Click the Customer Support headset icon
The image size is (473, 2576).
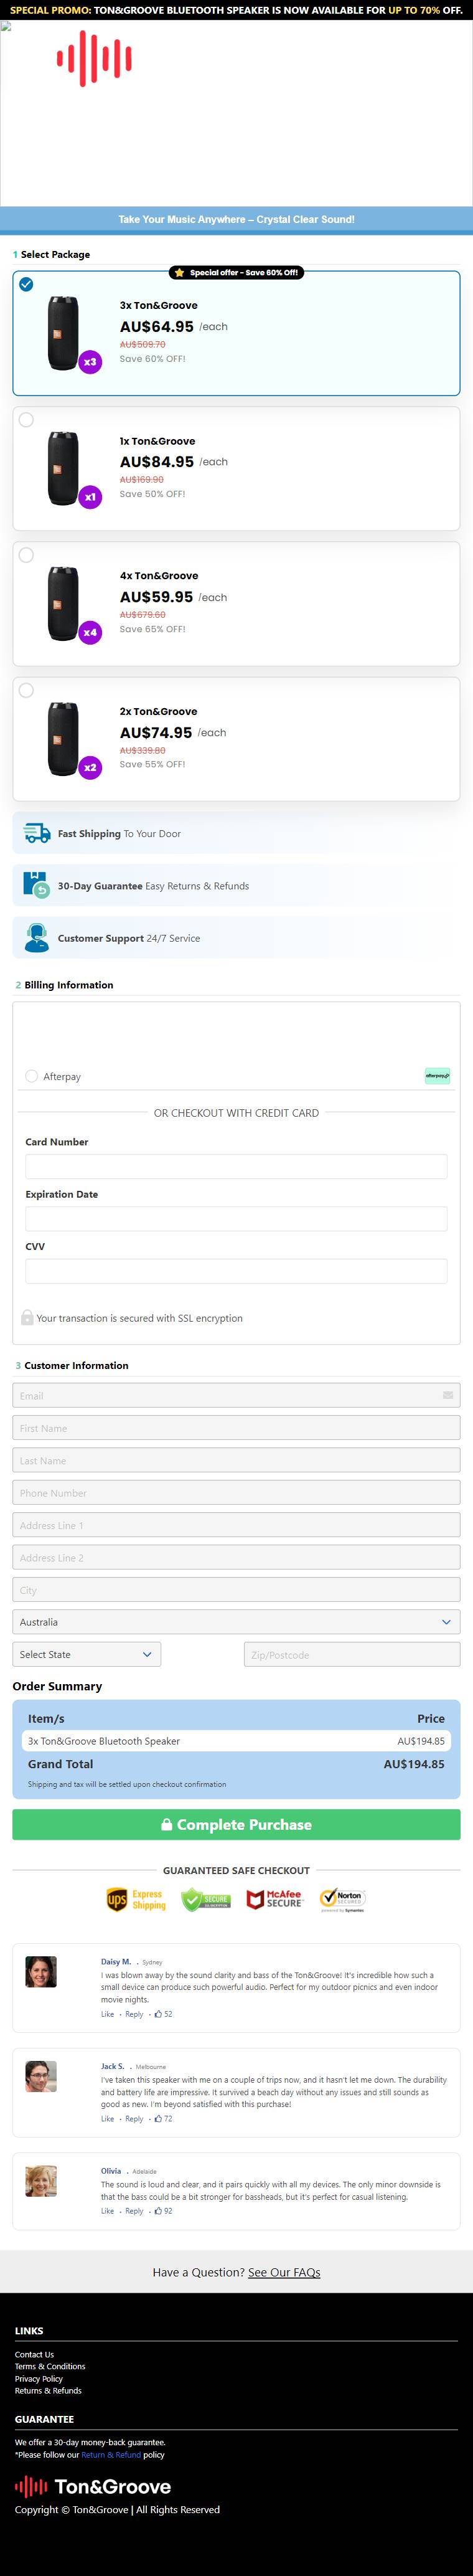pyautogui.click(x=37, y=938)
